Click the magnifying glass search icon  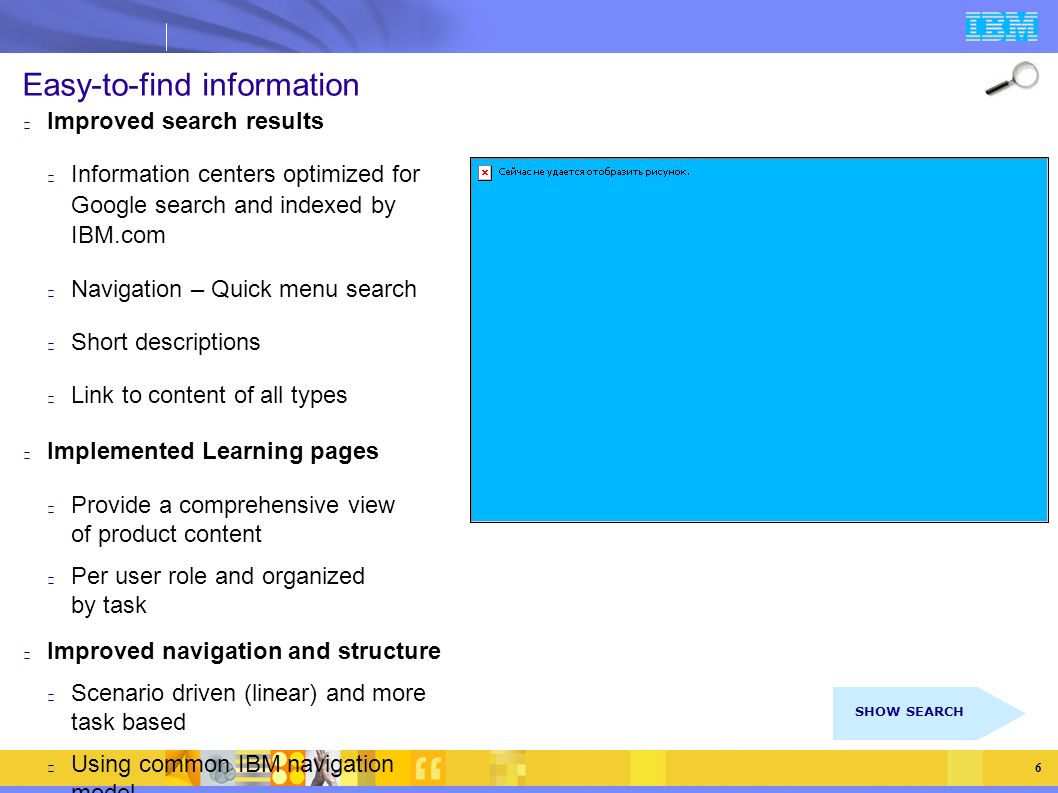(1012, 79)
